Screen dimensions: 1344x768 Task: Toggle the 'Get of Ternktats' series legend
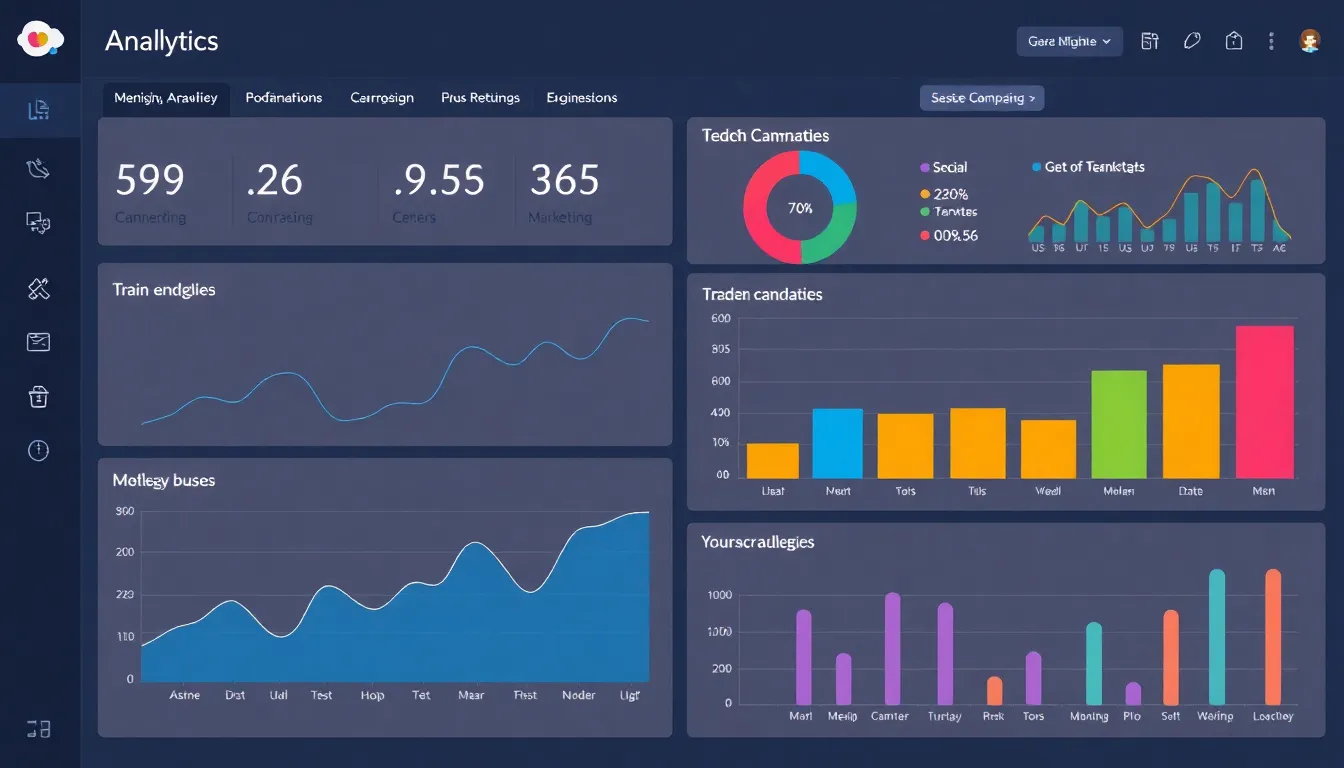[1089, 167]
